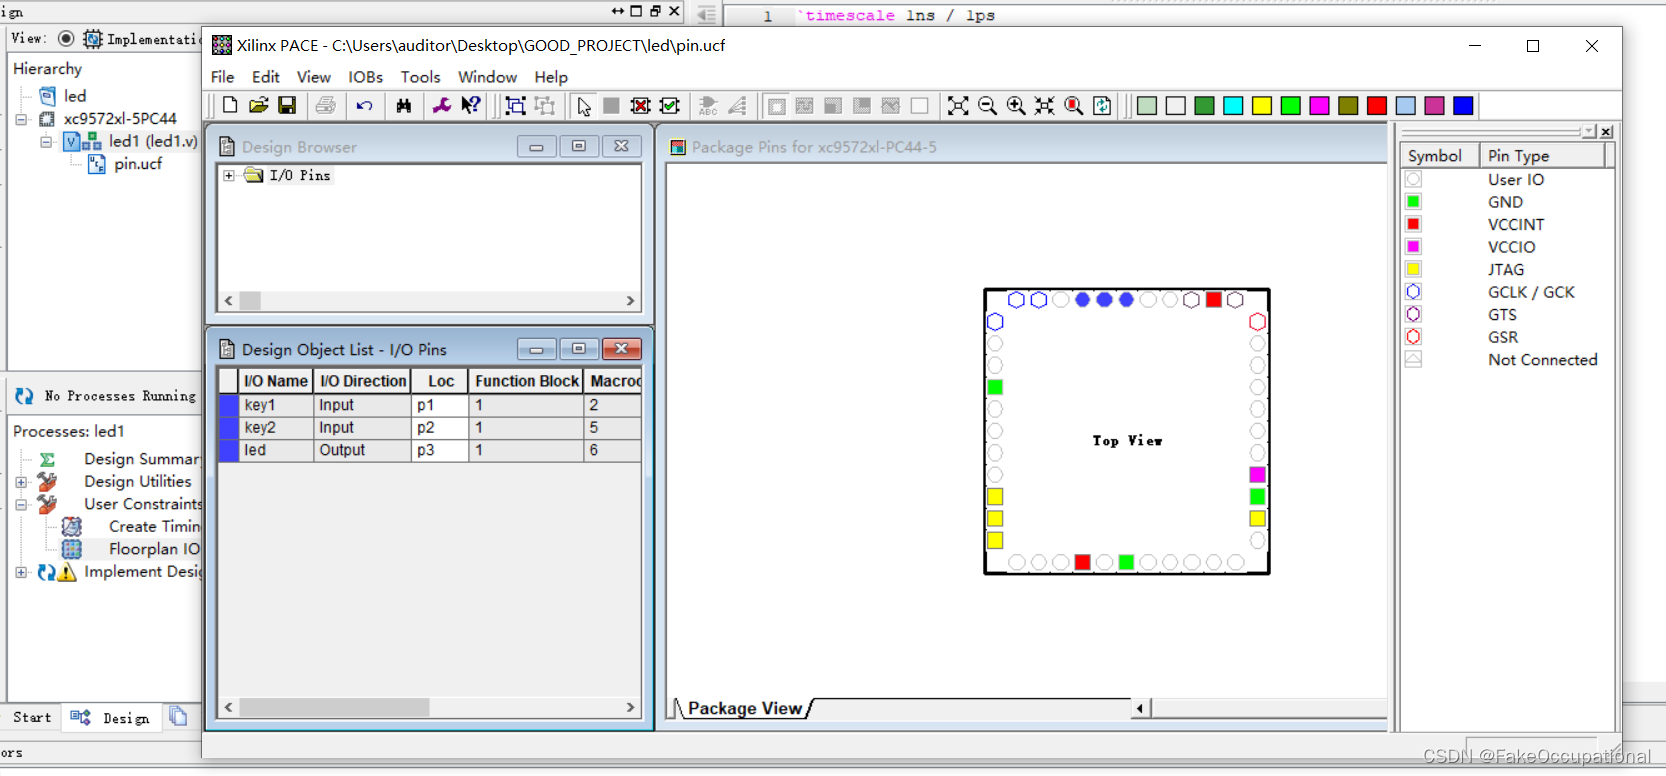This screenshot has height=776, width=1666.
Task: Click the I/O Direction column header
Action: click(363, 381)
